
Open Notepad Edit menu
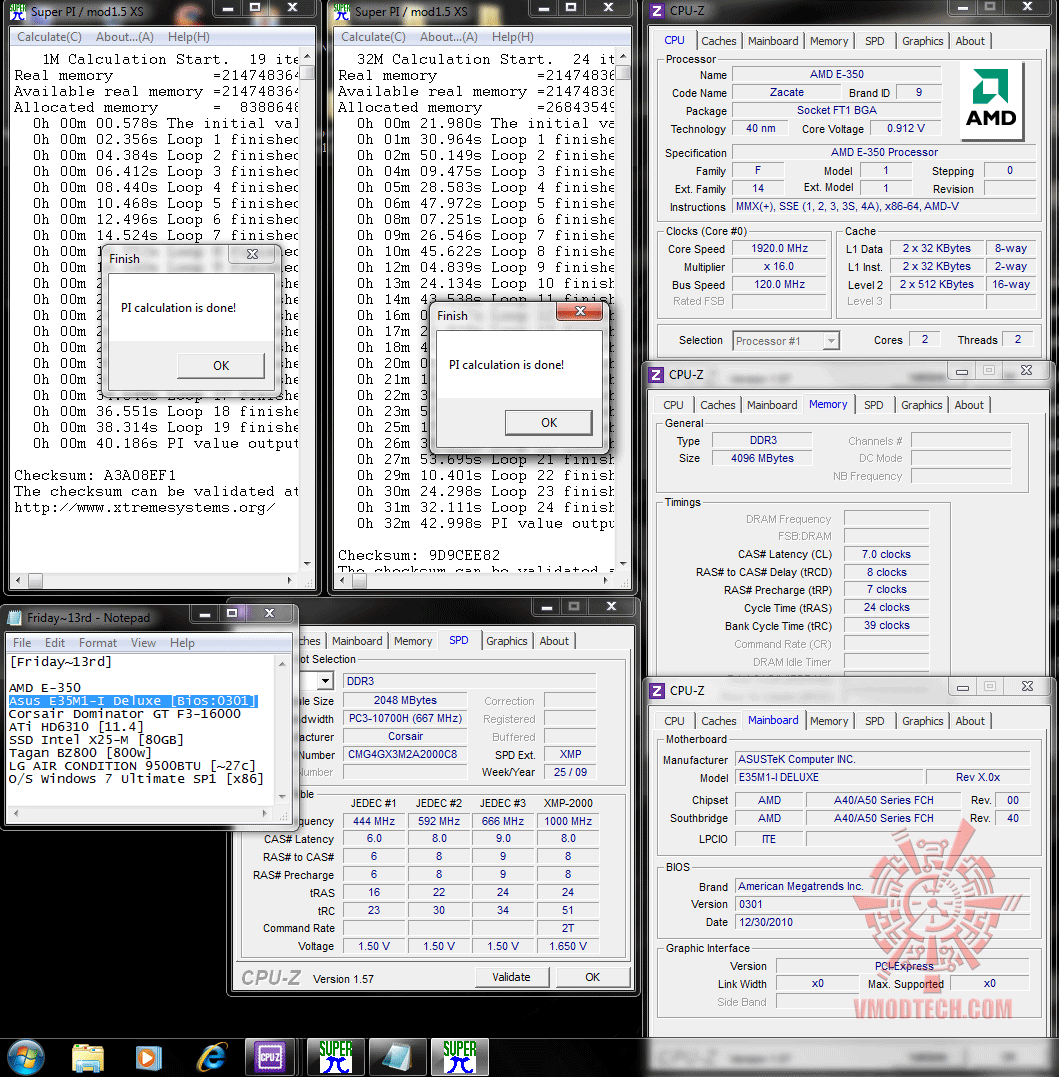(55, 643)
